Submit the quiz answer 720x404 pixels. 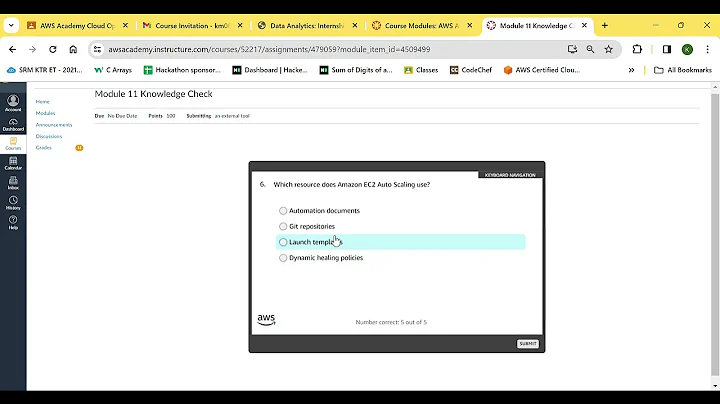[x=528, y=343]
